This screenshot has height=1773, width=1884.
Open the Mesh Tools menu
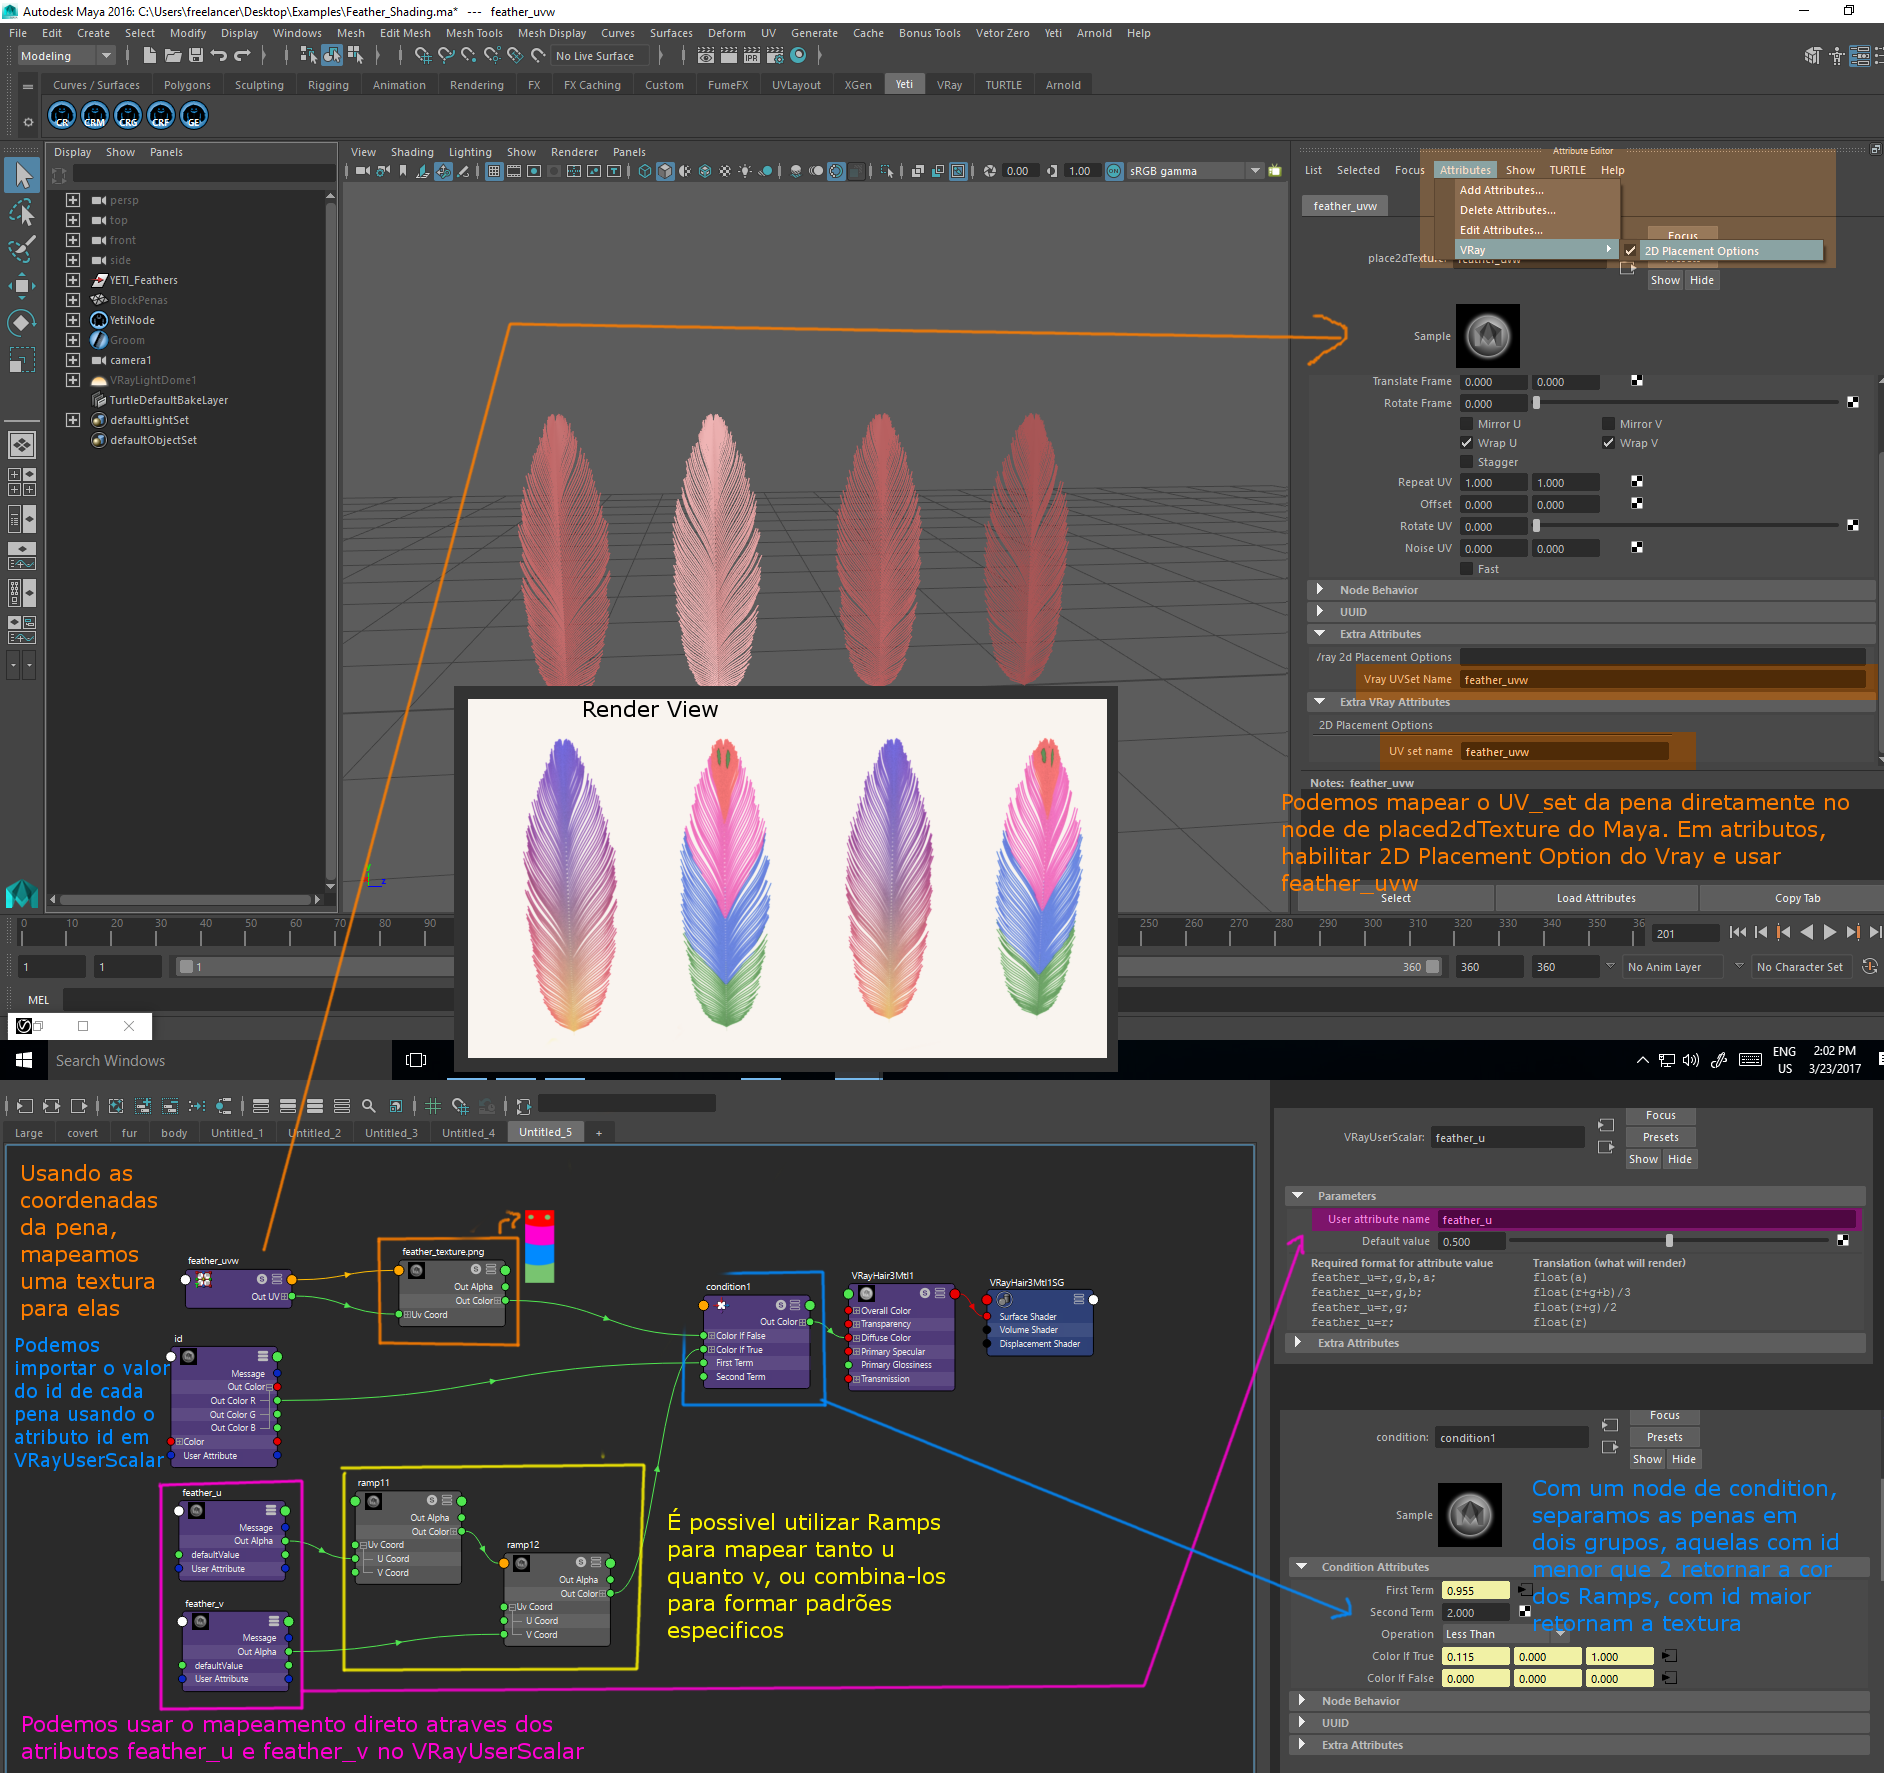pyautogui.click(x=474, y=33)
